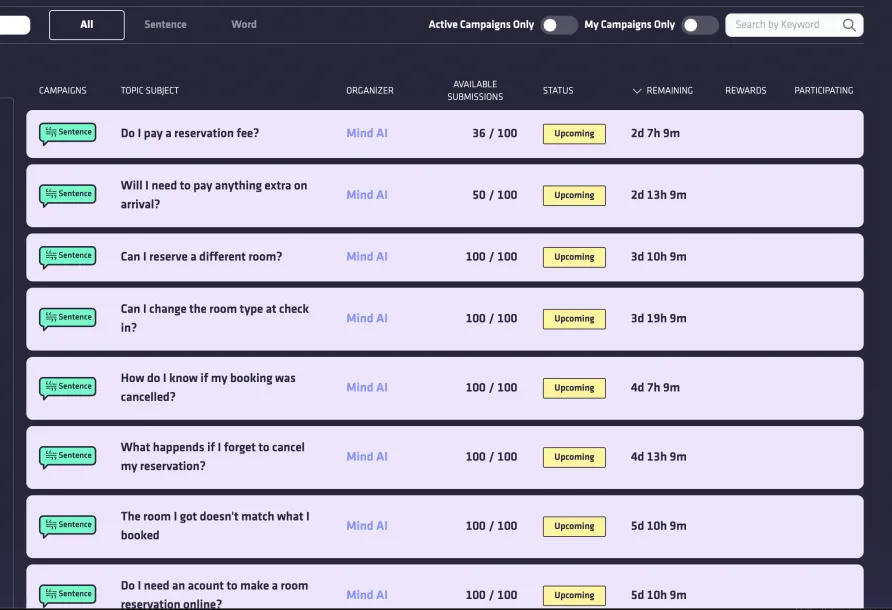The image size is (892, 610).
Task: Click Upcoming badge in need an acount row
Action: coord(574,595)
